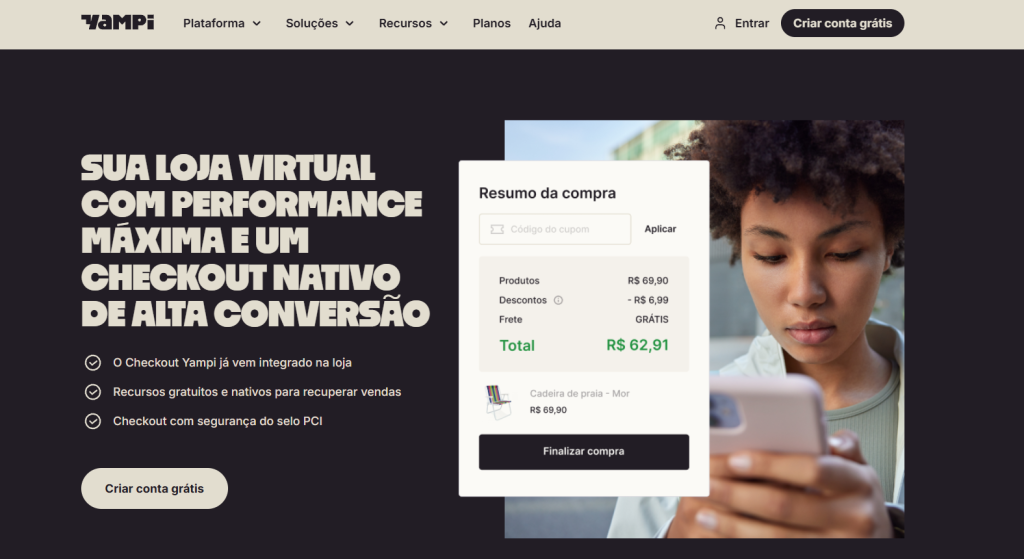Click the user profile icon beside Entrar
This screenshot has height=559, width=1024.
pyautogui.click(x=720, y=24)
